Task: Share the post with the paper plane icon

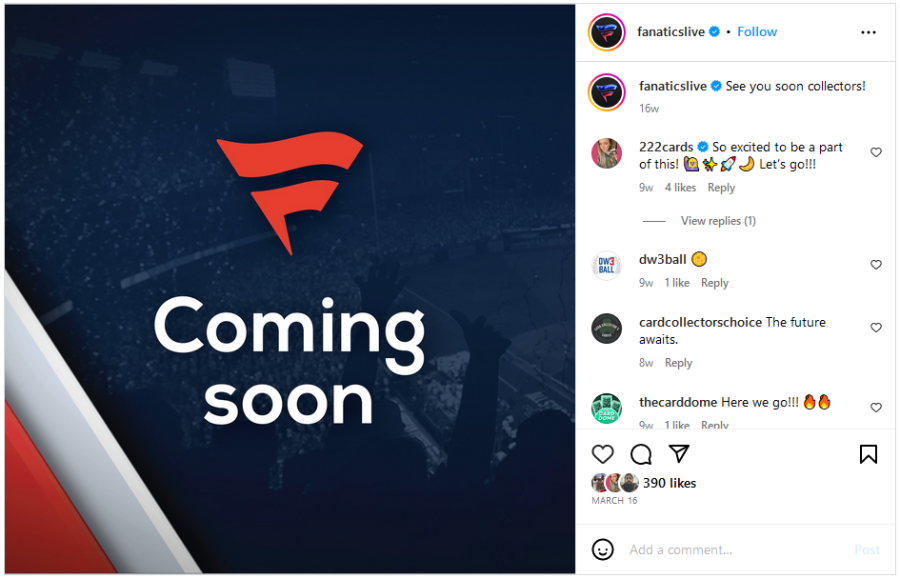Action: [x=679, y=454]
